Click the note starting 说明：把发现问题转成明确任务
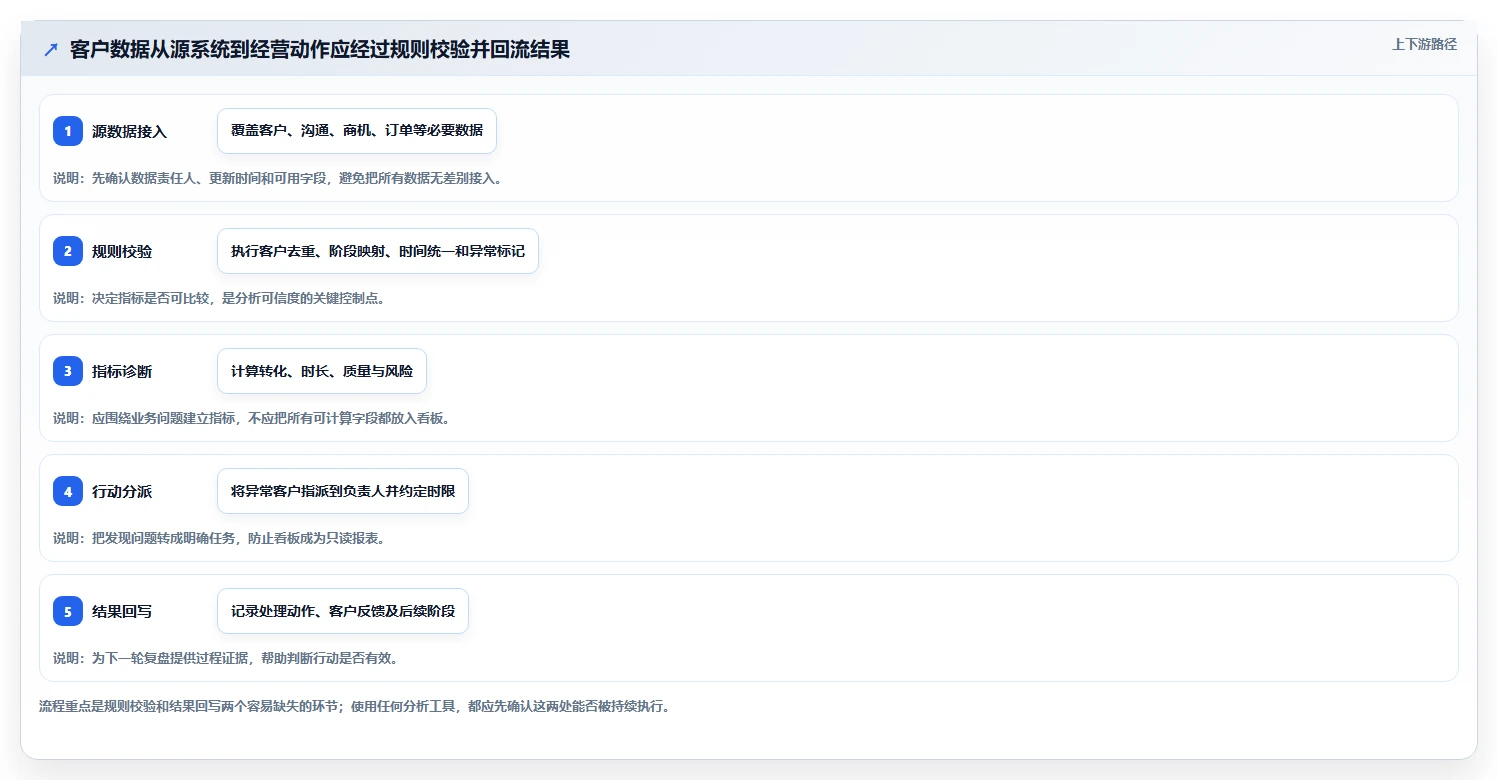 pos(219,538)
